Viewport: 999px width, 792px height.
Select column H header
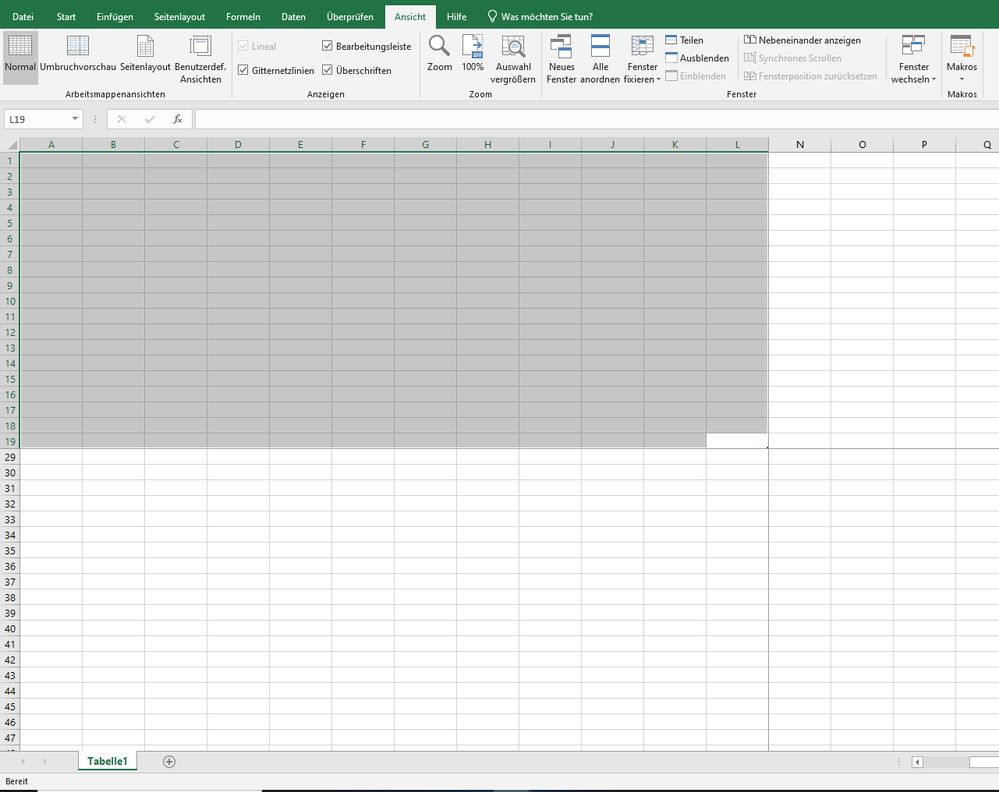pos(487,145)
